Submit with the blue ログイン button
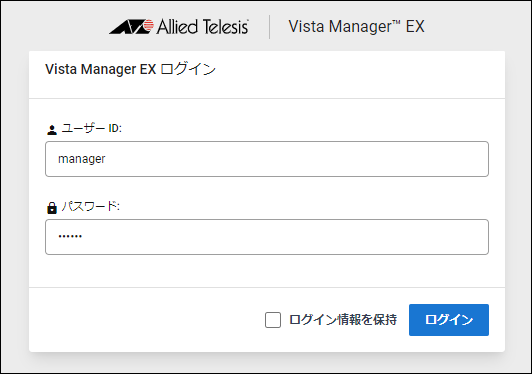The height and width of the screenshot is (374, 532). click(x=449, y=320)
